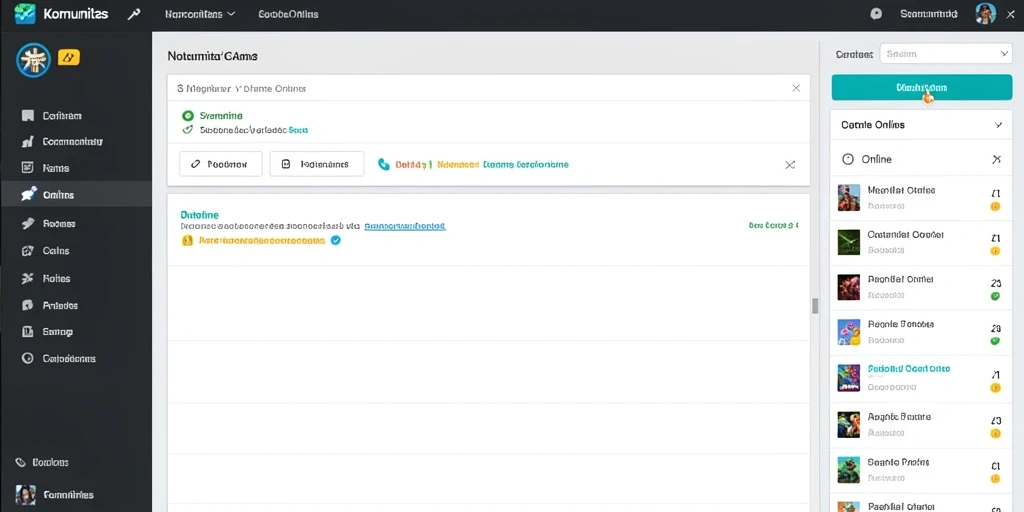
Task: Open the third game thumbnail with the red artwork
Action: tap(849, 287)
